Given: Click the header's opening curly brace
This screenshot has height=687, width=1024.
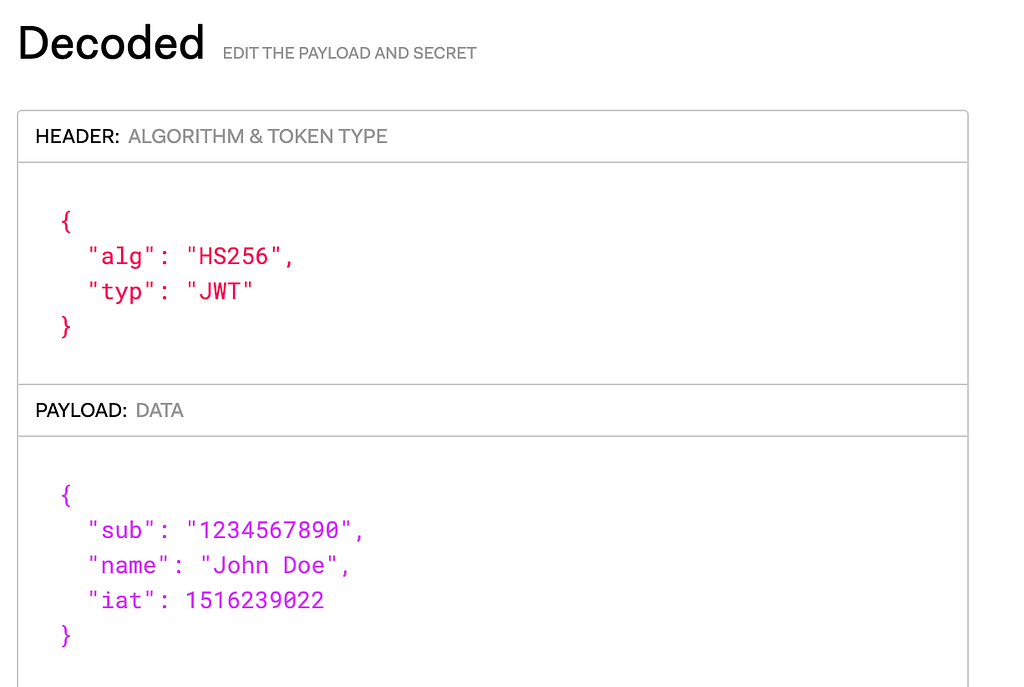Looking at the screenshot, I should click(x=66, y=221).
